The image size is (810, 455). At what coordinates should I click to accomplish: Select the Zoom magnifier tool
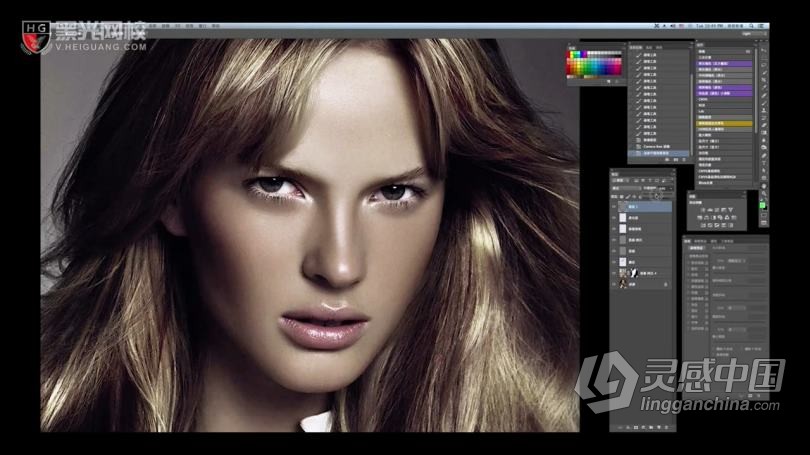click(x=764, y=194)
